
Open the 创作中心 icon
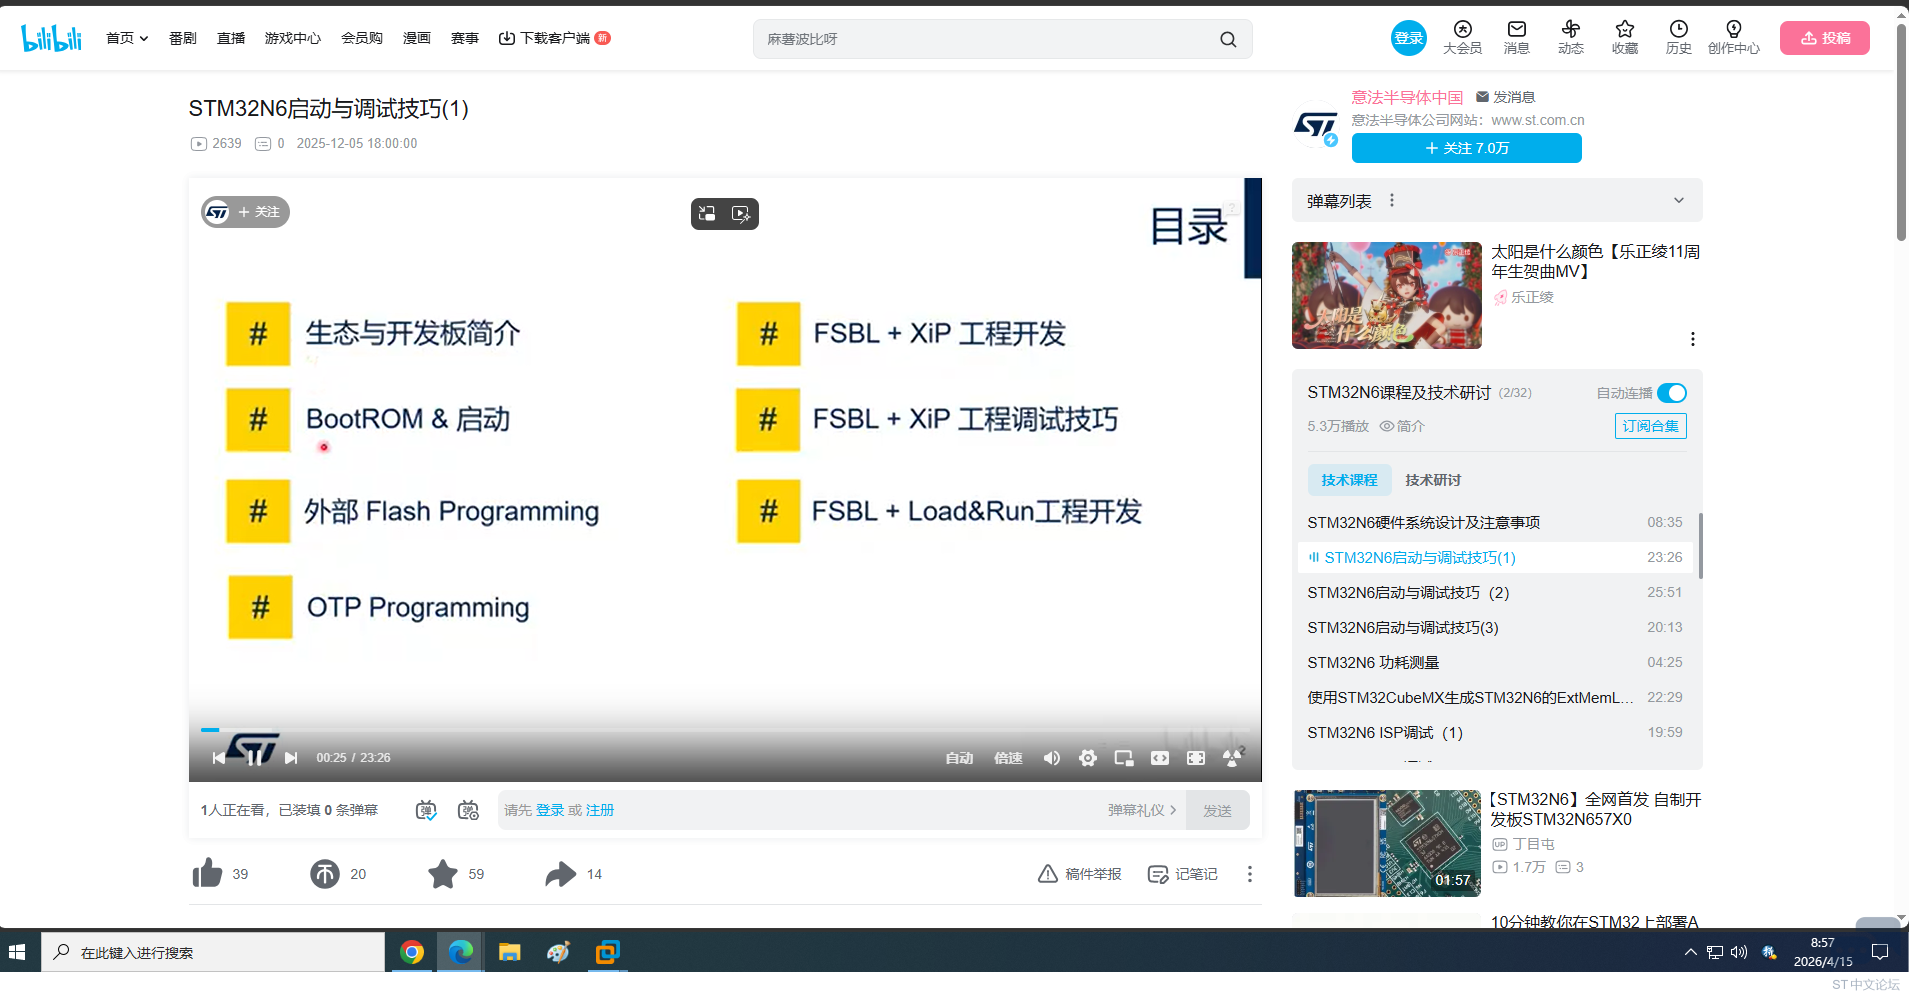[x=1734, y=38]
